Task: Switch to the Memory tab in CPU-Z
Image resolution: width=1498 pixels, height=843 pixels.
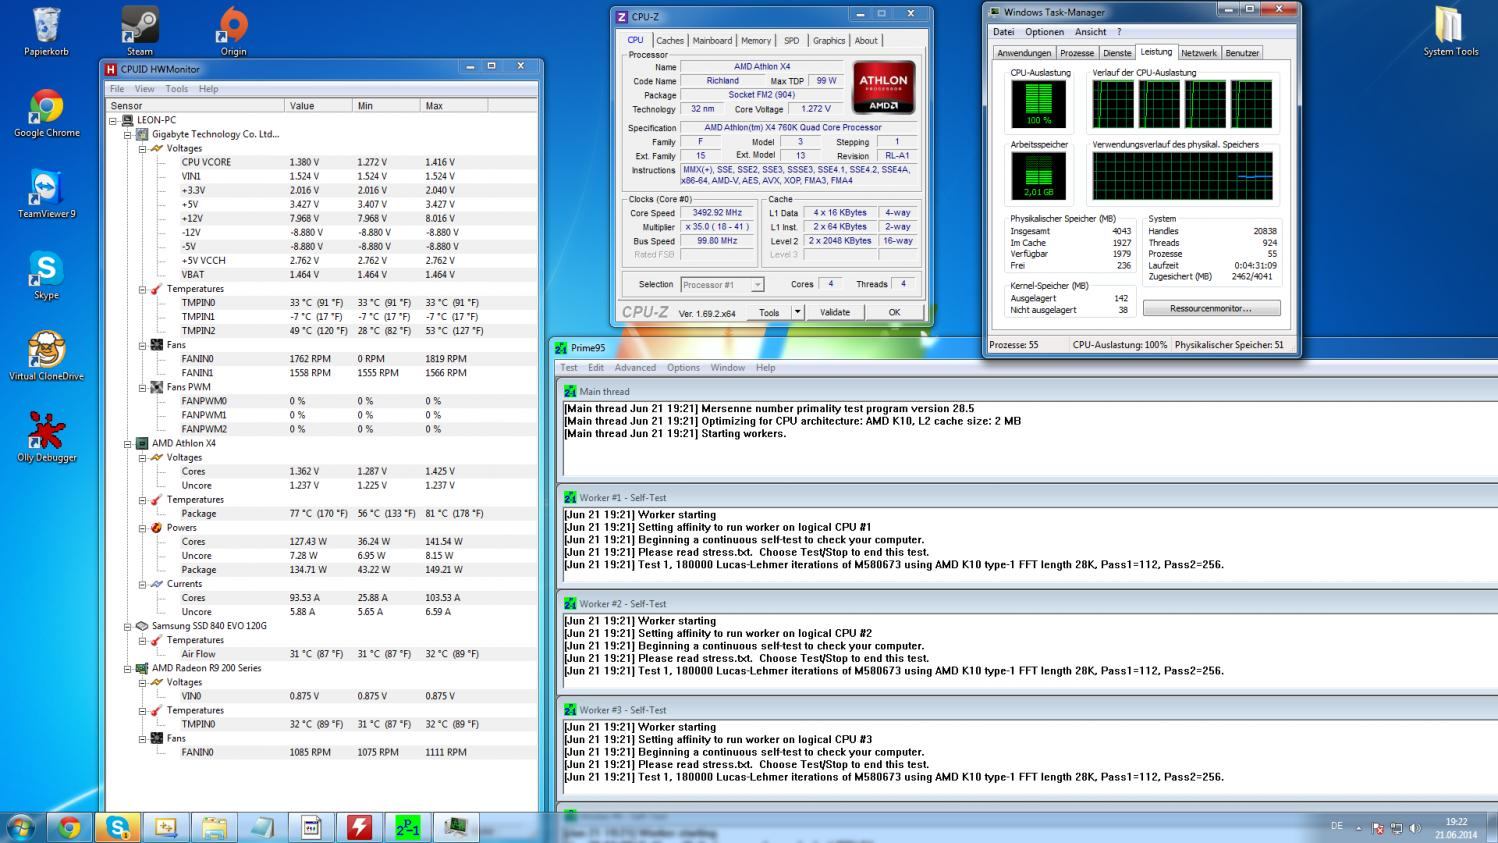Action: tap(756, 41)
